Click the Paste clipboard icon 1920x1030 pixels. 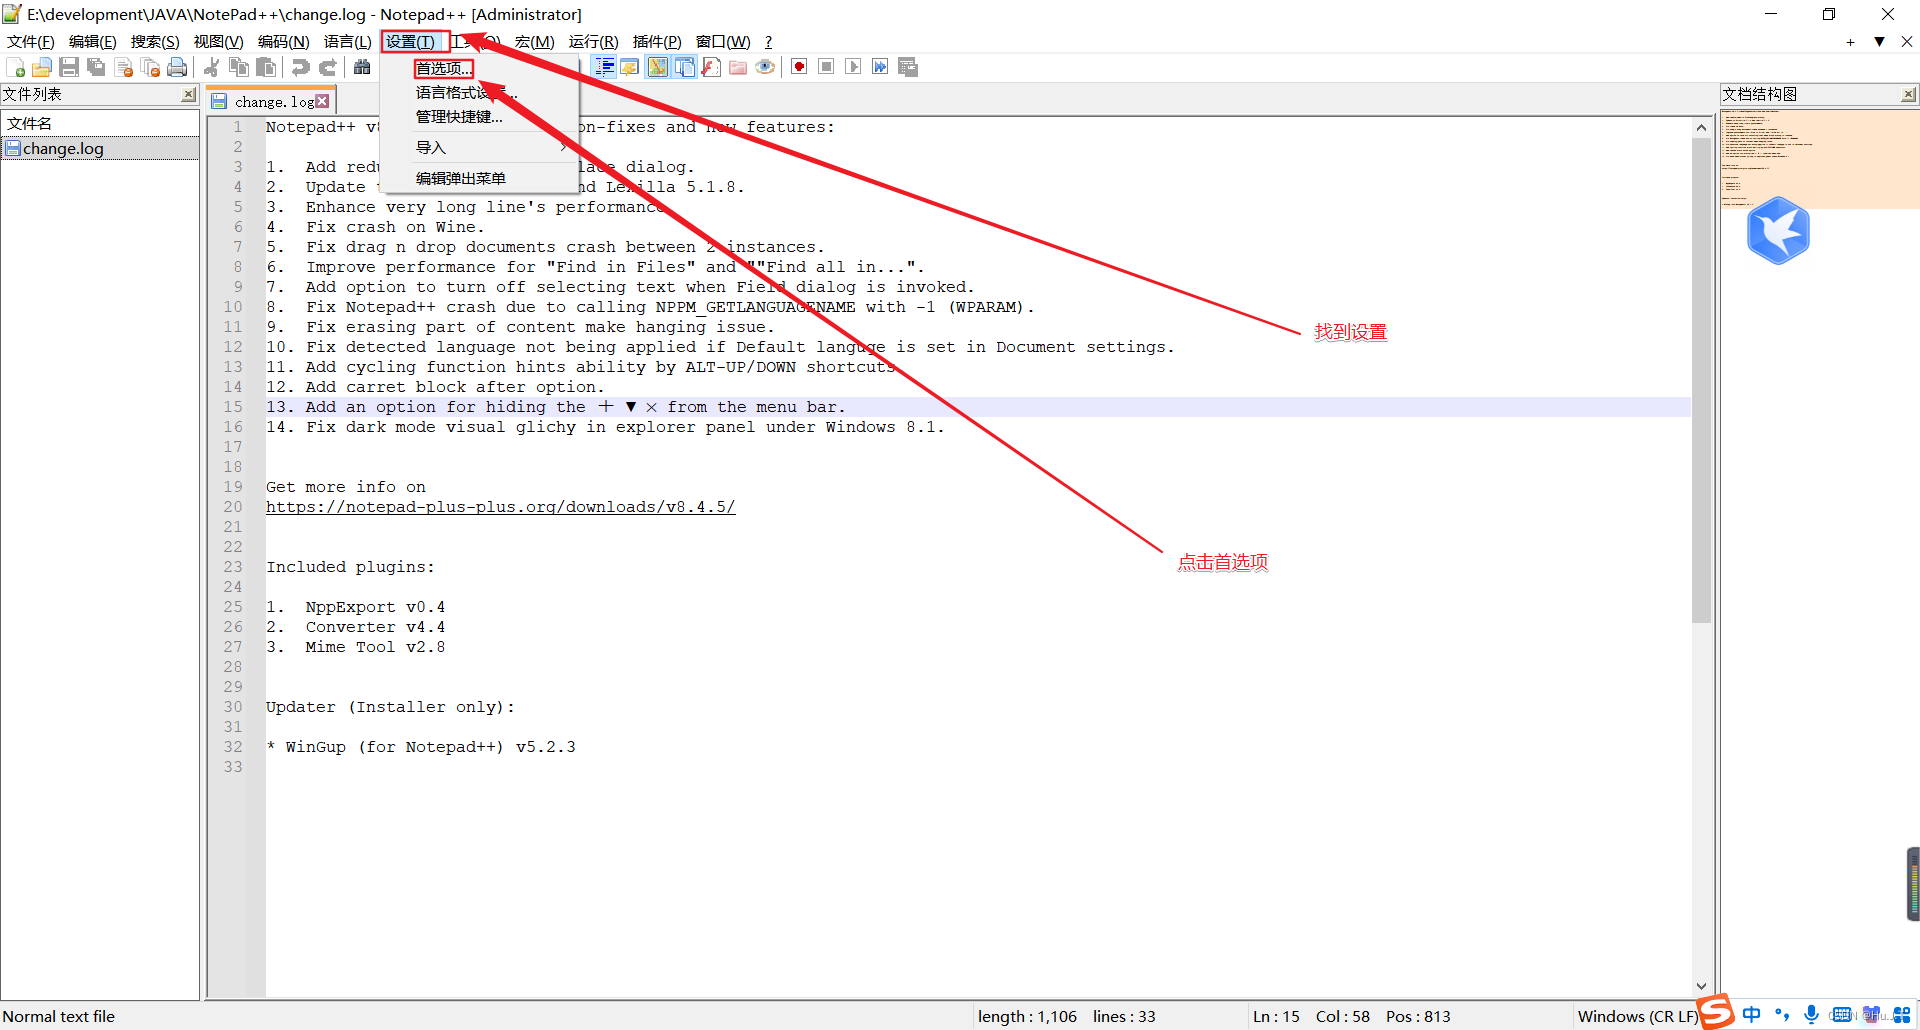click(266, 67)
